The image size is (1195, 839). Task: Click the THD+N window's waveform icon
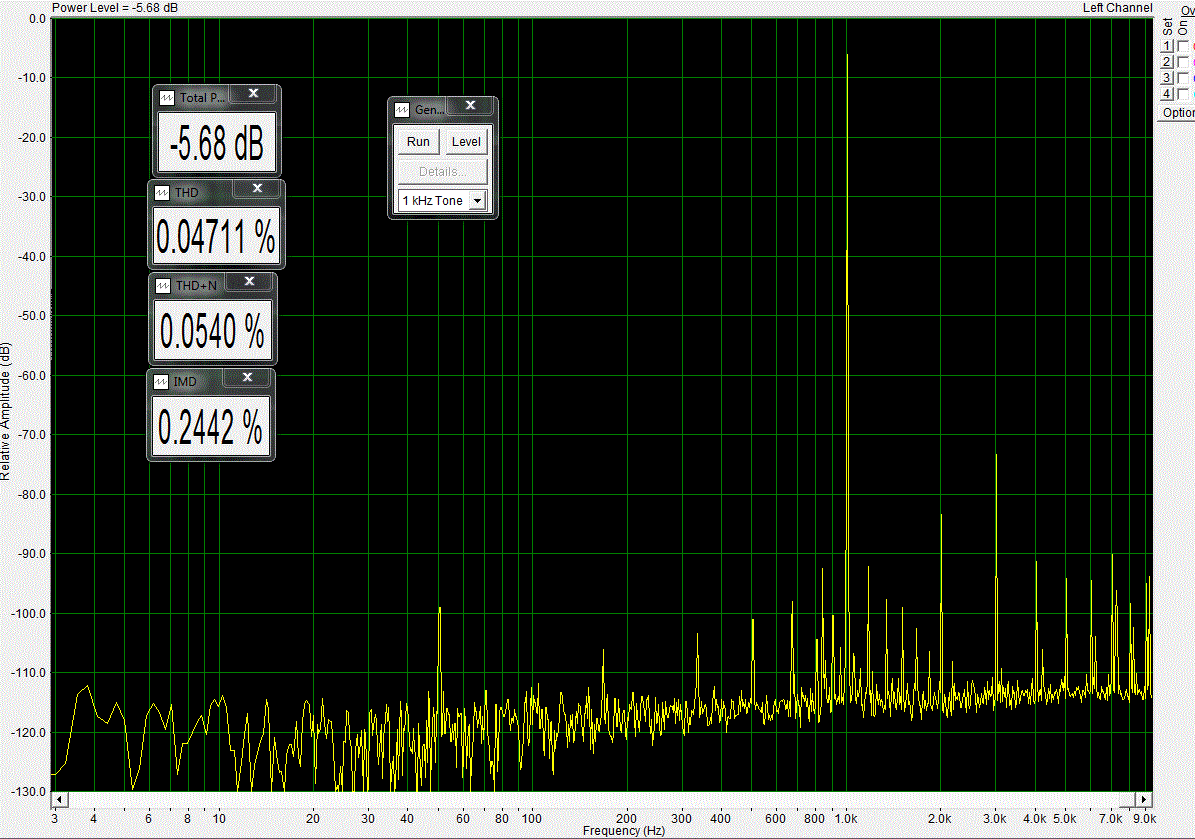162,286
